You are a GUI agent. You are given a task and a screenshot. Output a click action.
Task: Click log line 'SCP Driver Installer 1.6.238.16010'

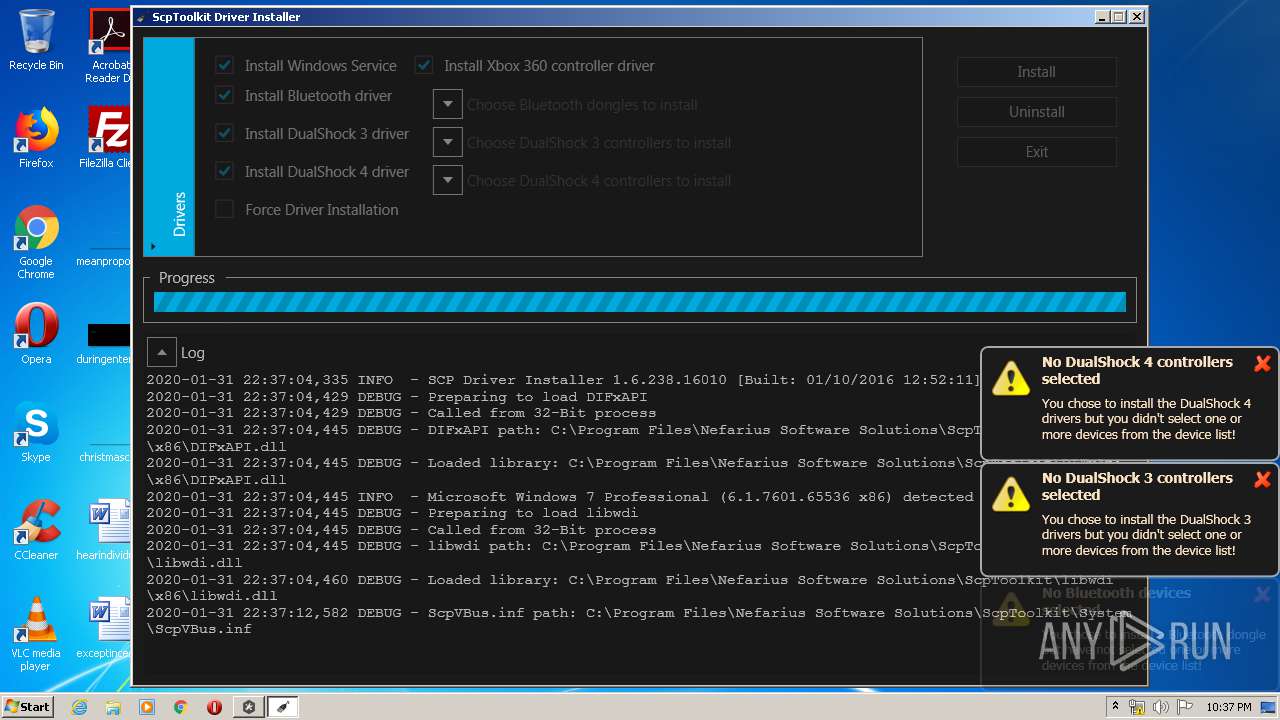tap(563, 380)
